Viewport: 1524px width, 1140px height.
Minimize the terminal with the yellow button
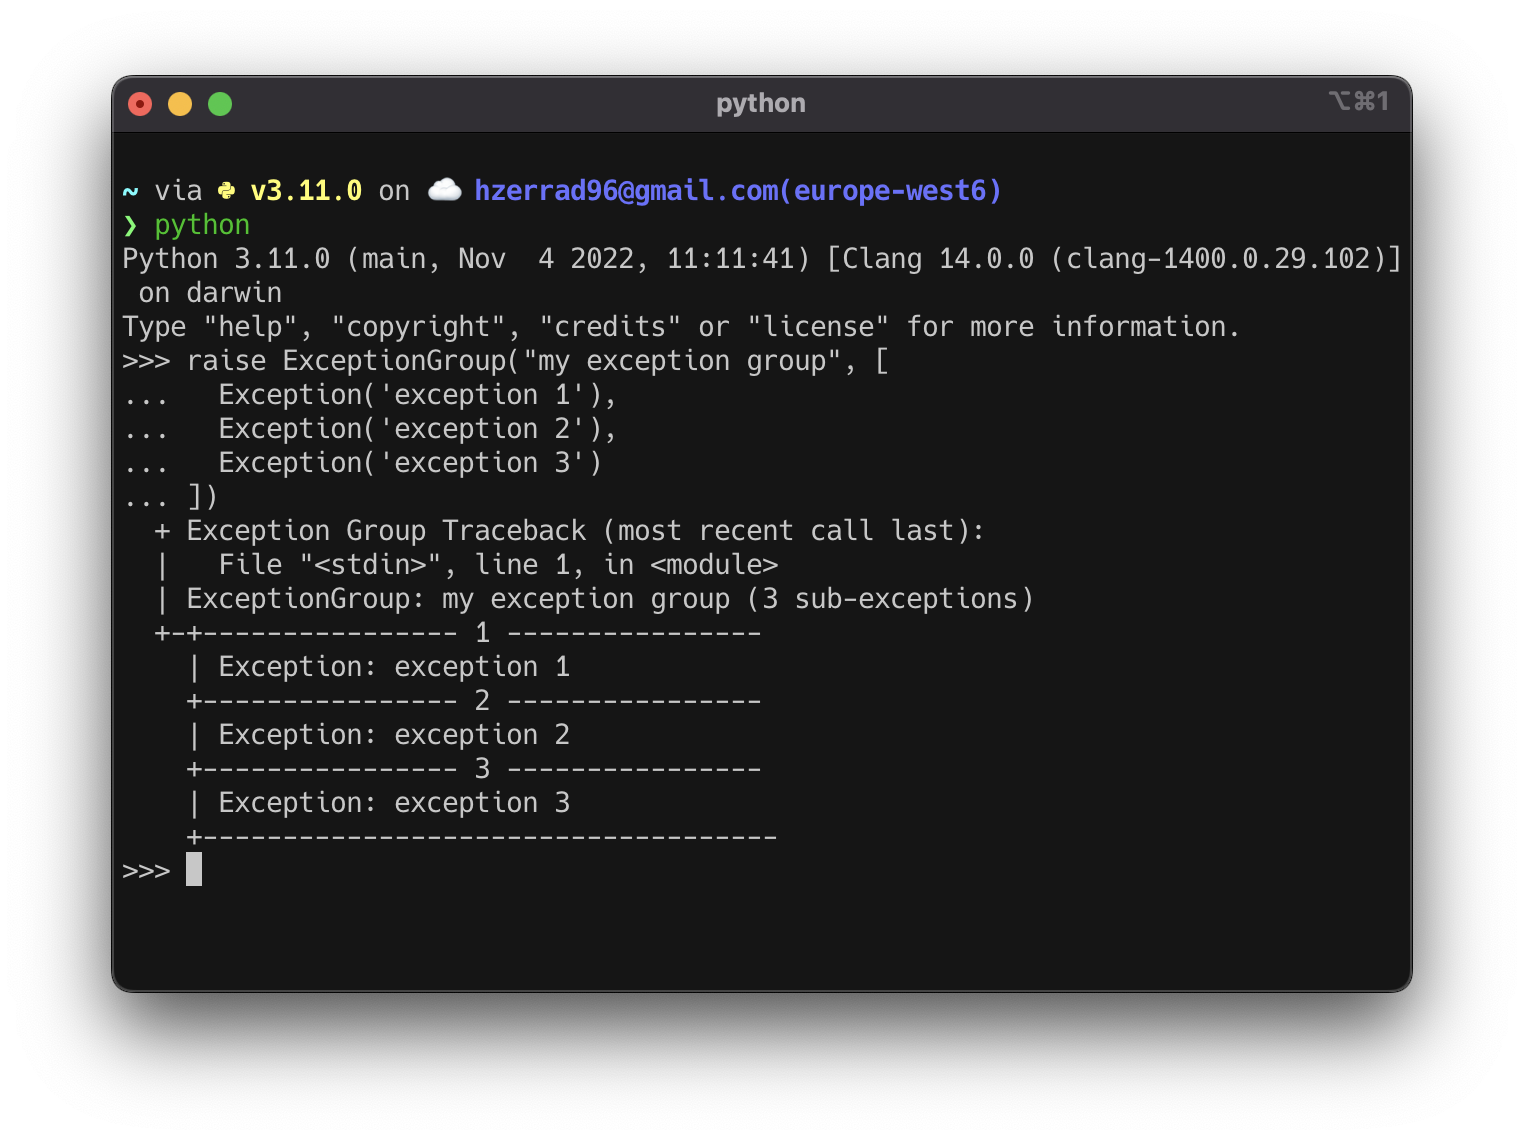[180, 104]
